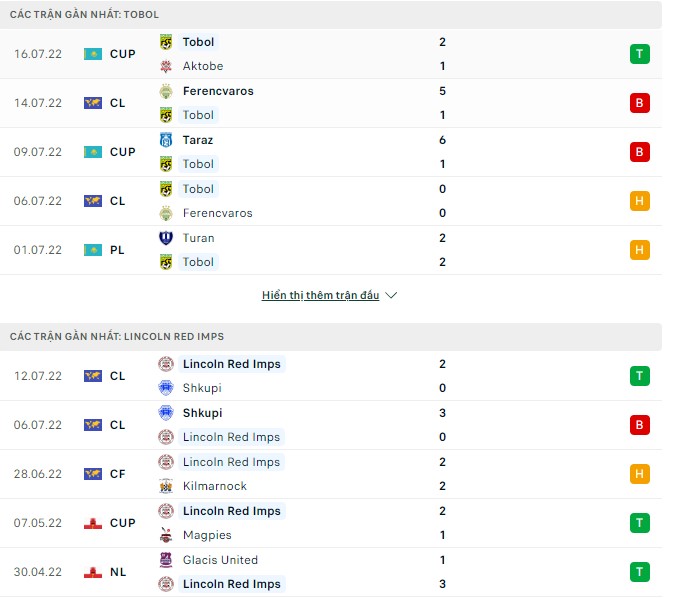
Task: Click the Glacis United club logo
Action: 166,560
